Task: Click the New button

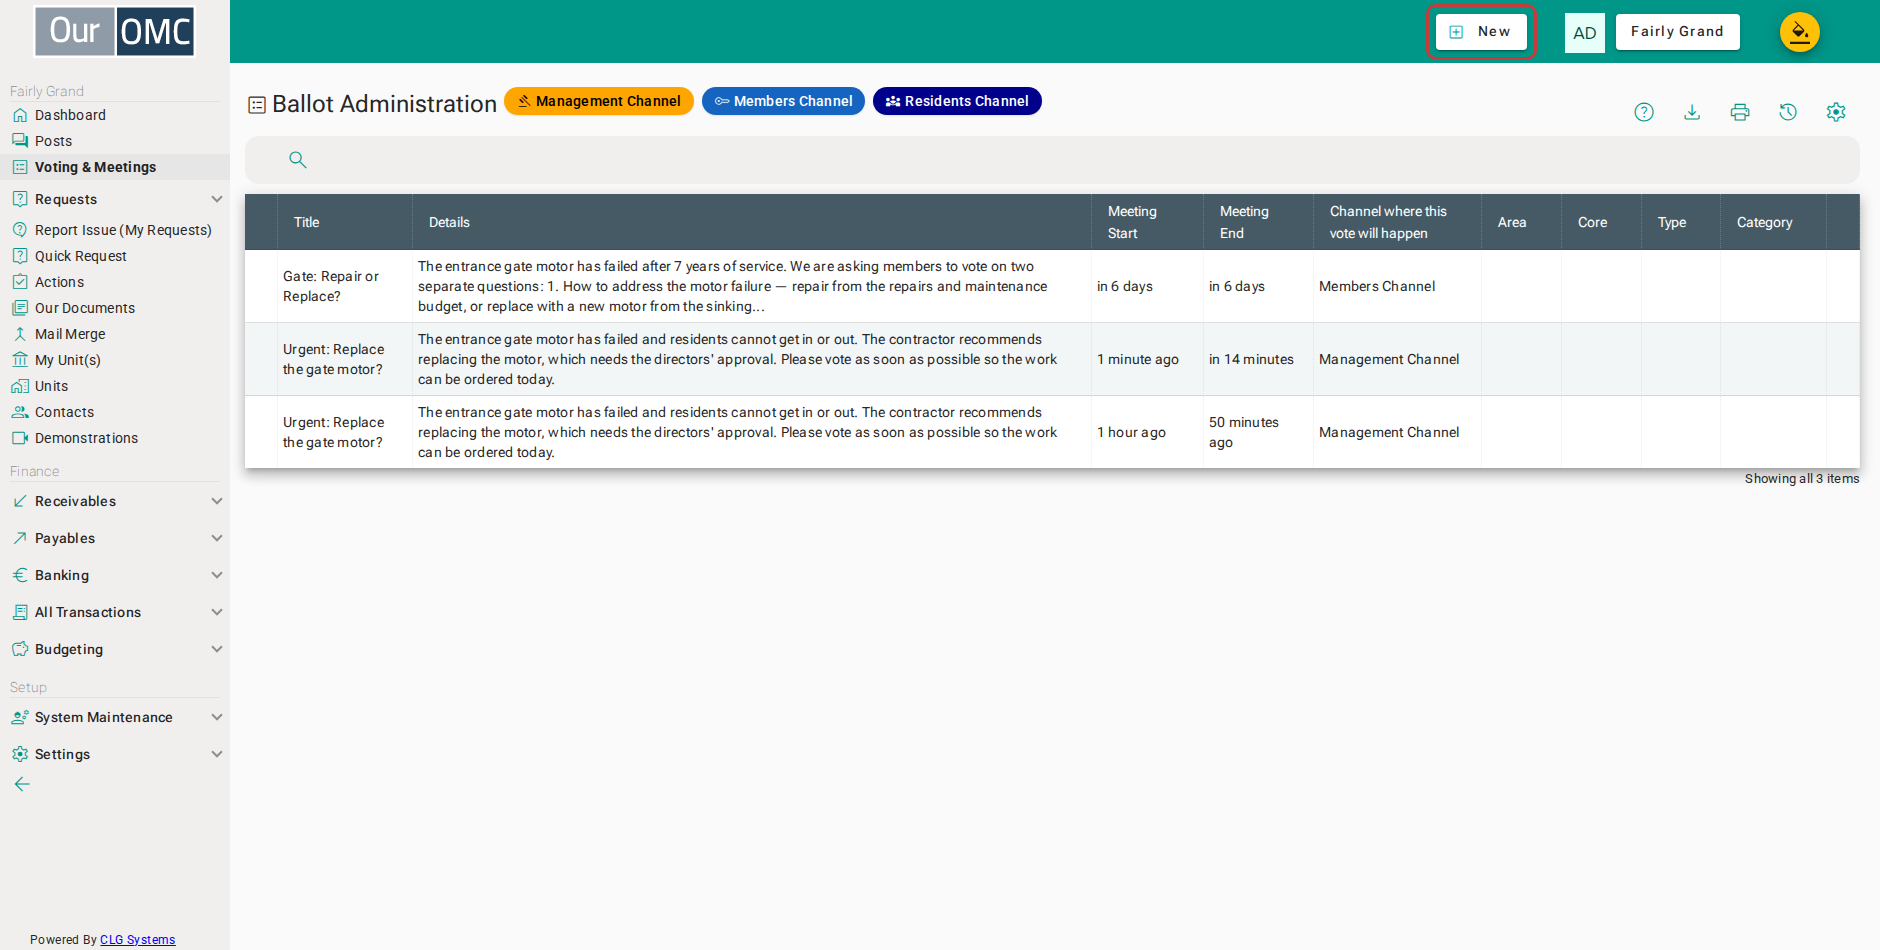Action: pyautogui.click(x=1481, y=32)
